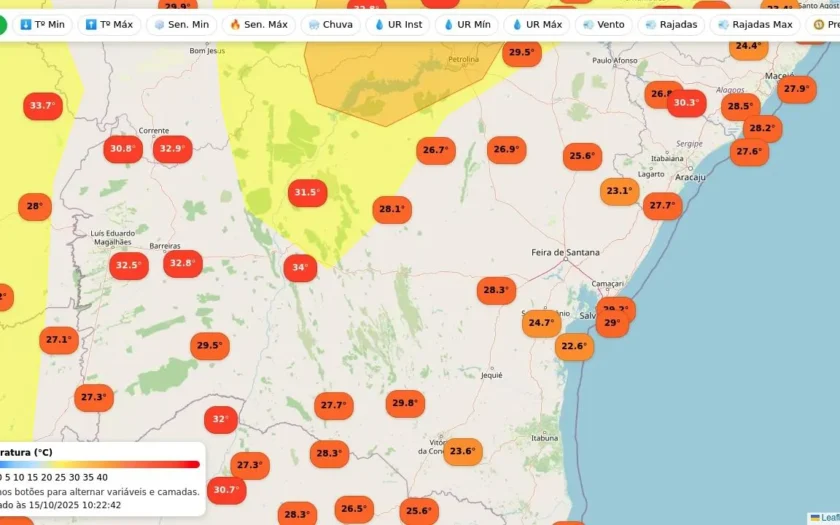Click the 32.8° marker near Barreiras
The height and width of the screenshot is (525, 840).
(183, 263)
